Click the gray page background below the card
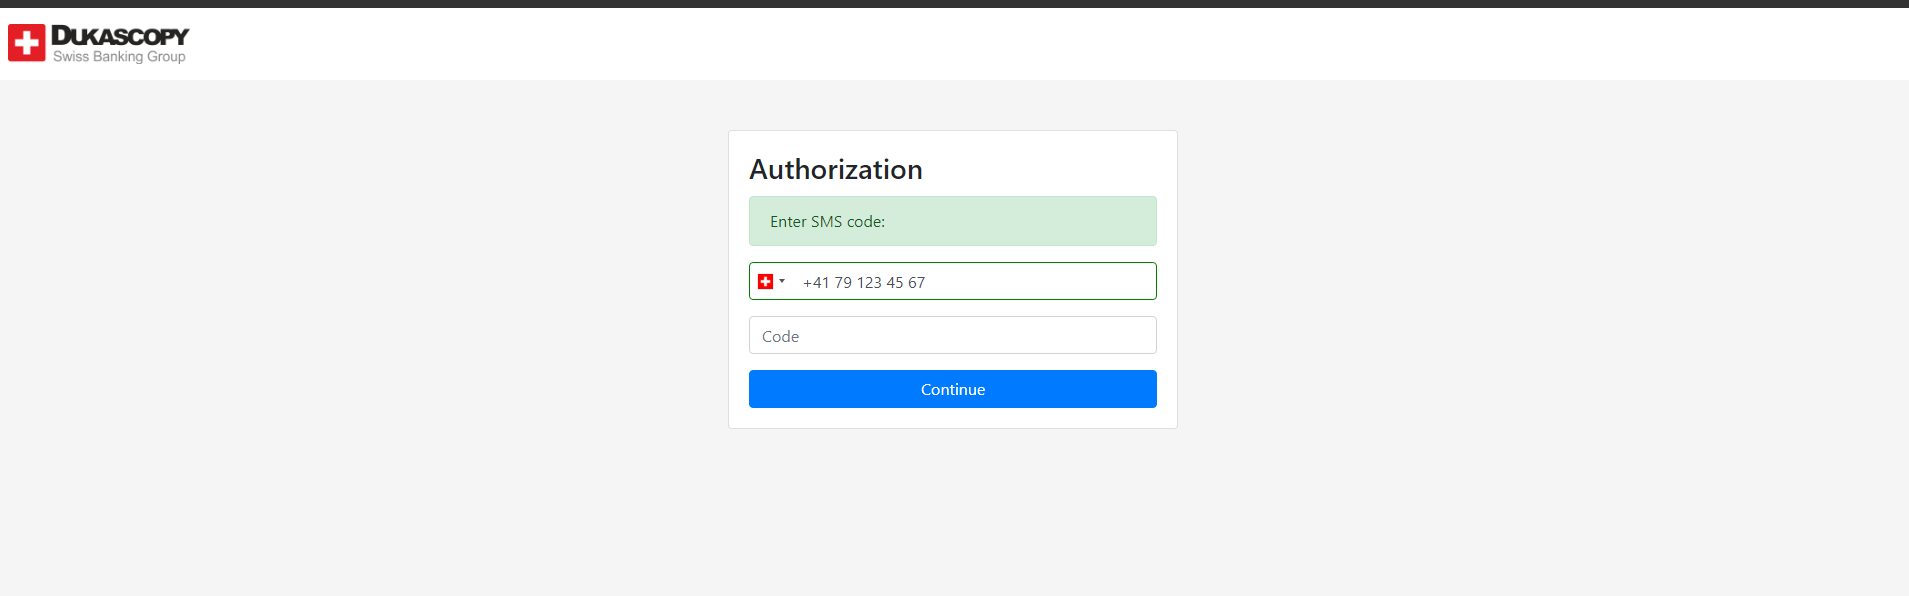 (953, 512)
